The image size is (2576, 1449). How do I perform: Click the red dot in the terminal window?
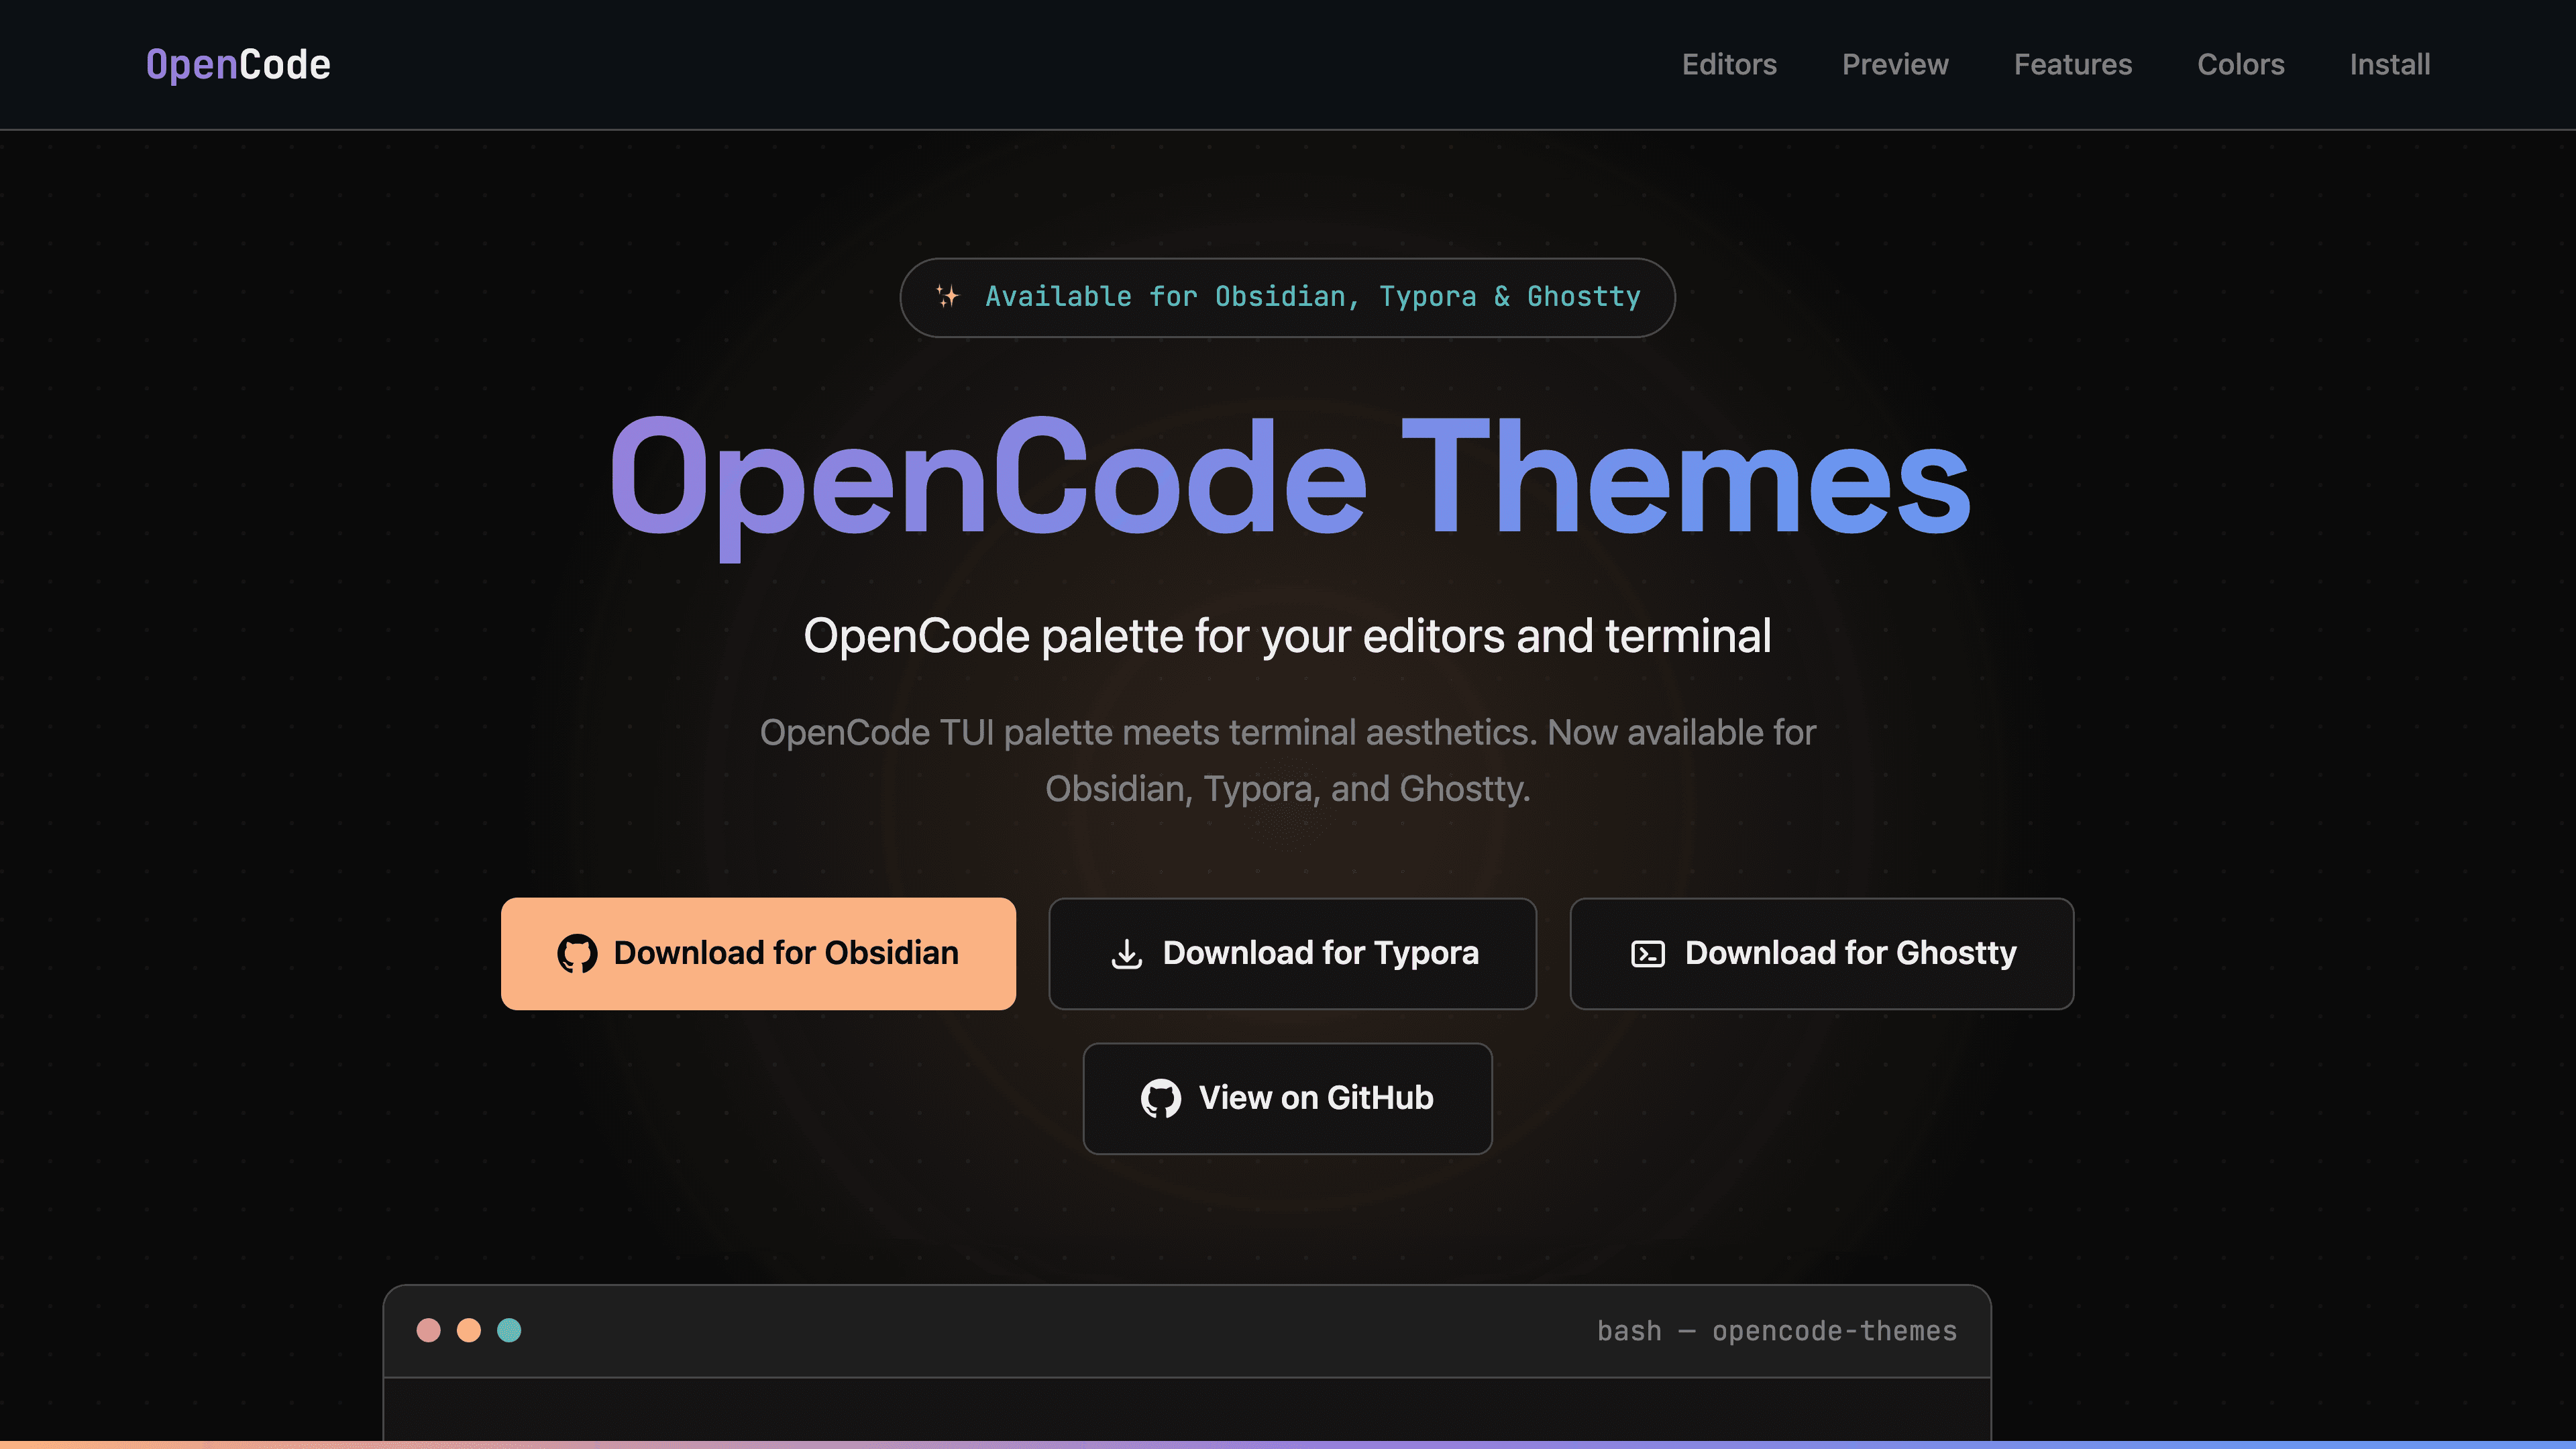pyautogui.click(x=428, y=1330)
